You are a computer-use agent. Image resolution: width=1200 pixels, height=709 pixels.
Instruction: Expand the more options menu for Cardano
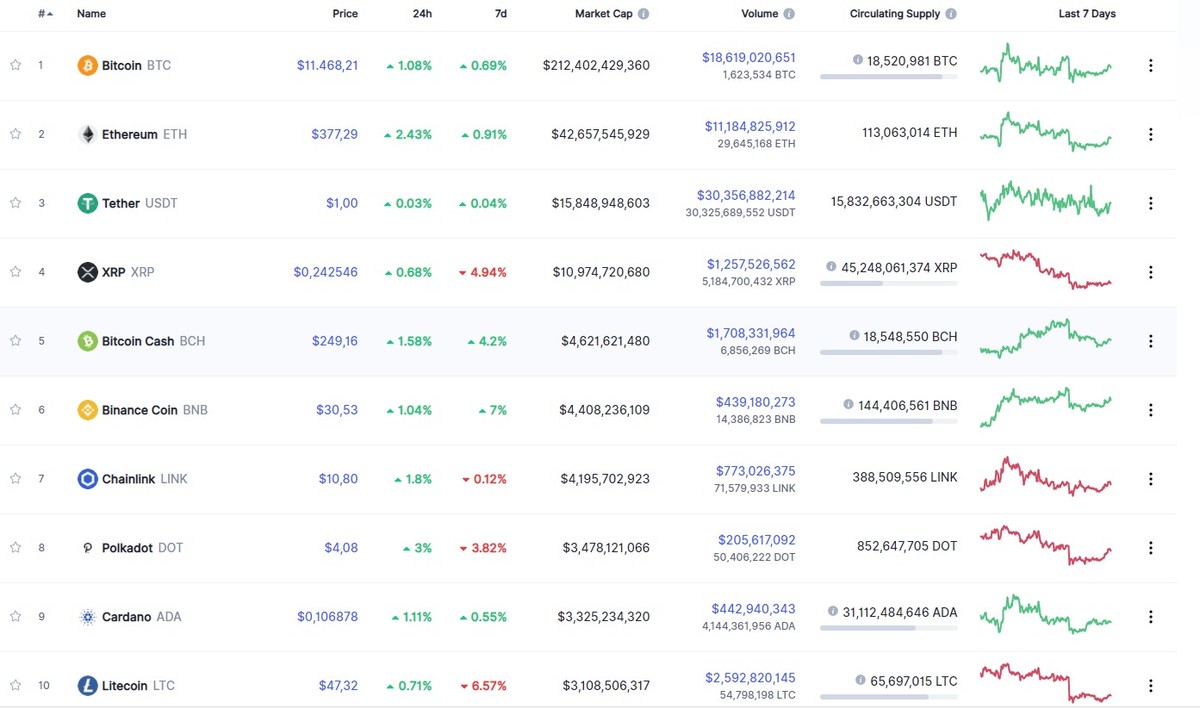point(1150,617)
